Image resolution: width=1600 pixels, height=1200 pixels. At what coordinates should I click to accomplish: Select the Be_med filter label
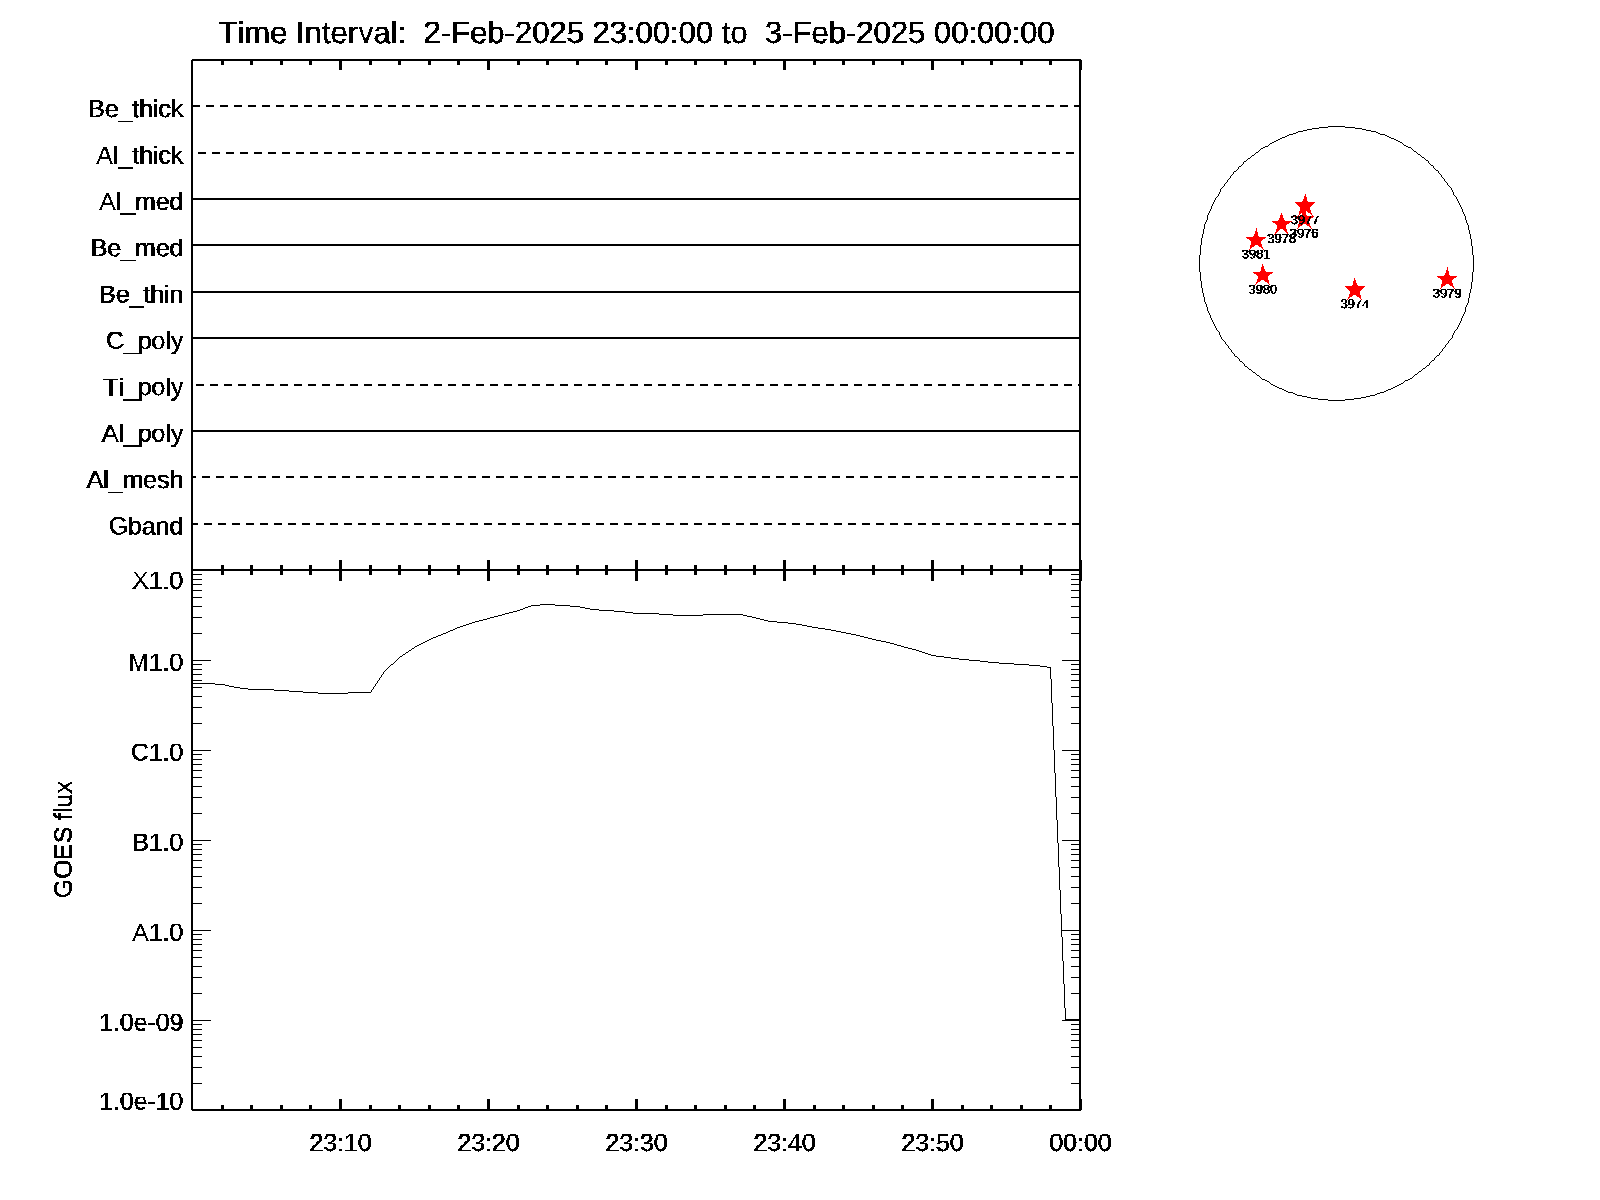[137, 248]
